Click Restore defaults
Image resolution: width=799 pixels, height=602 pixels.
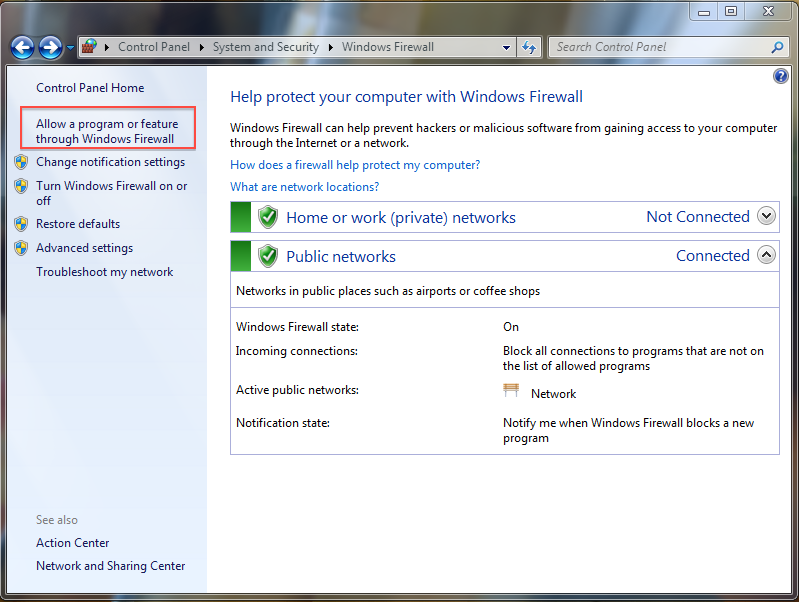point(78,224)
